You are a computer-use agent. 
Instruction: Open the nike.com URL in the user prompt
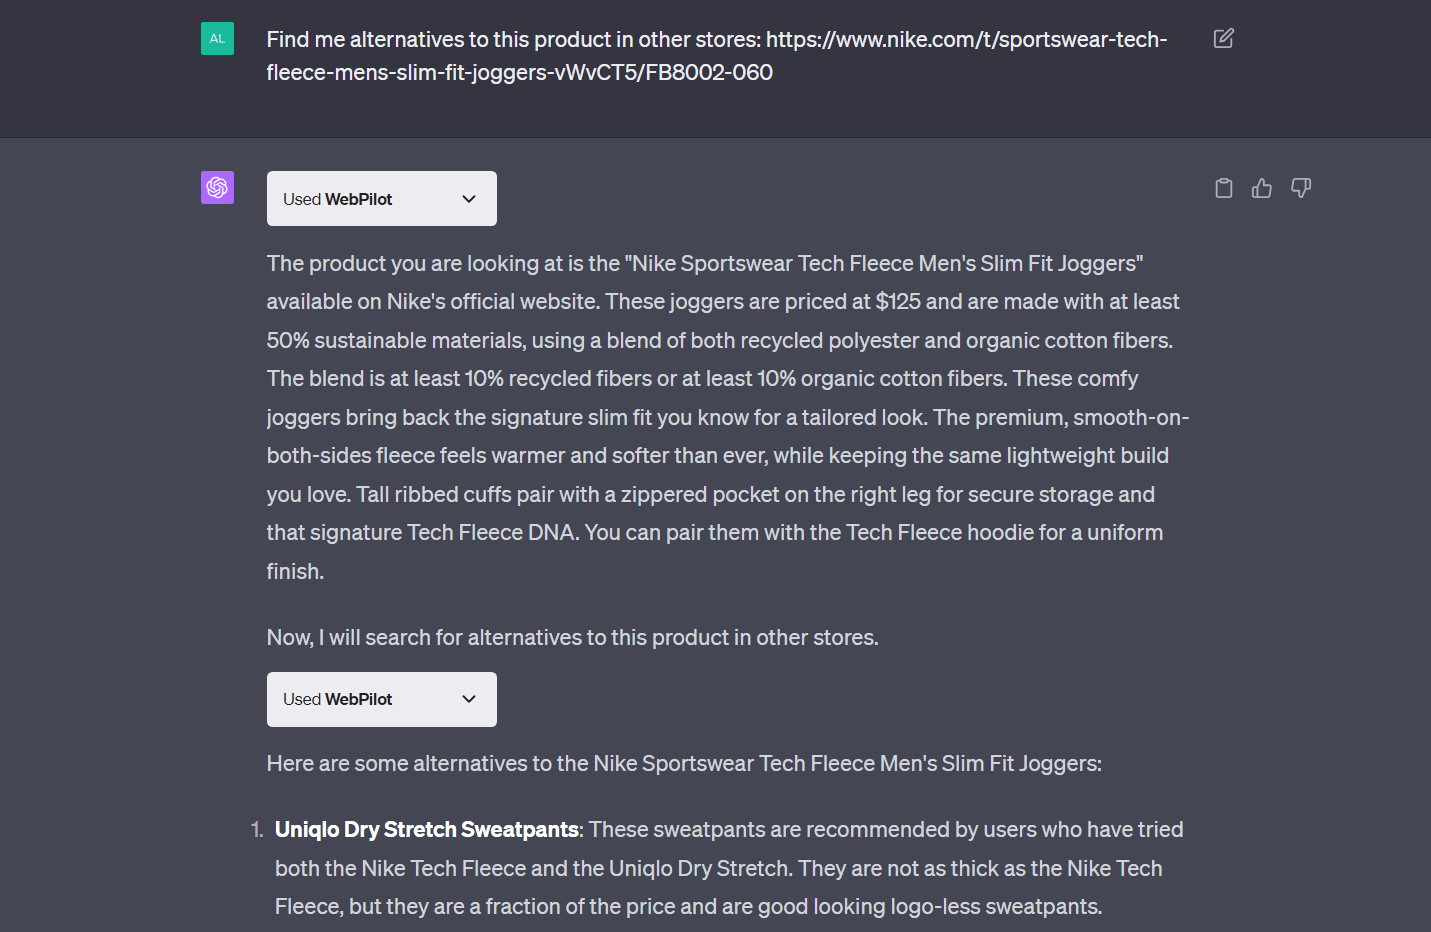[965, 40]
